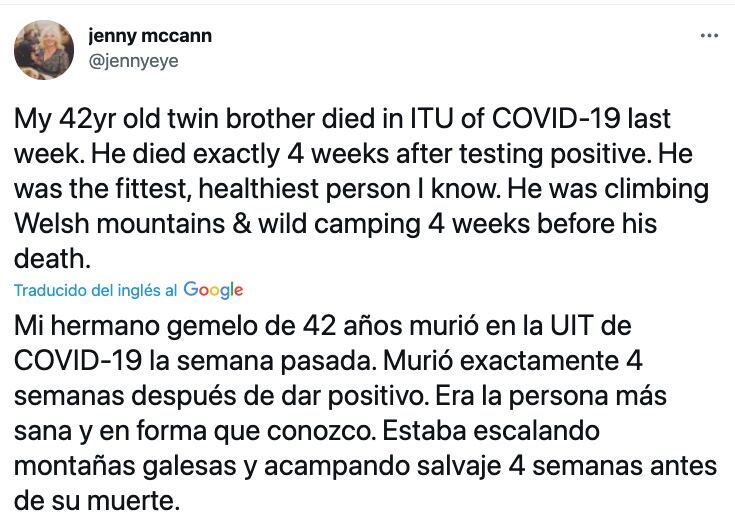Click jenny mccann's profile avatar photo
The height and width of the screenshot is (525, 735).
click(x=44, y=49)
